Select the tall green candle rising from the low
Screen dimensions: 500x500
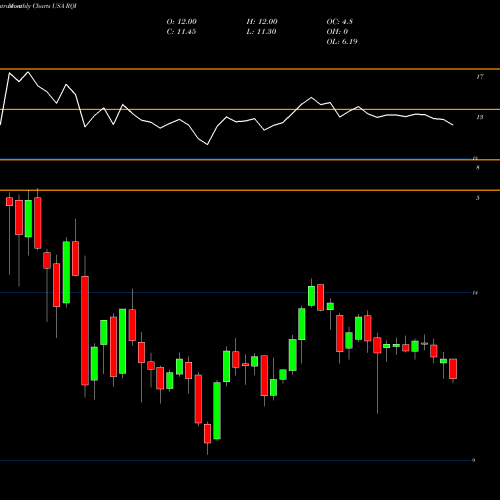tap(217, 411)
